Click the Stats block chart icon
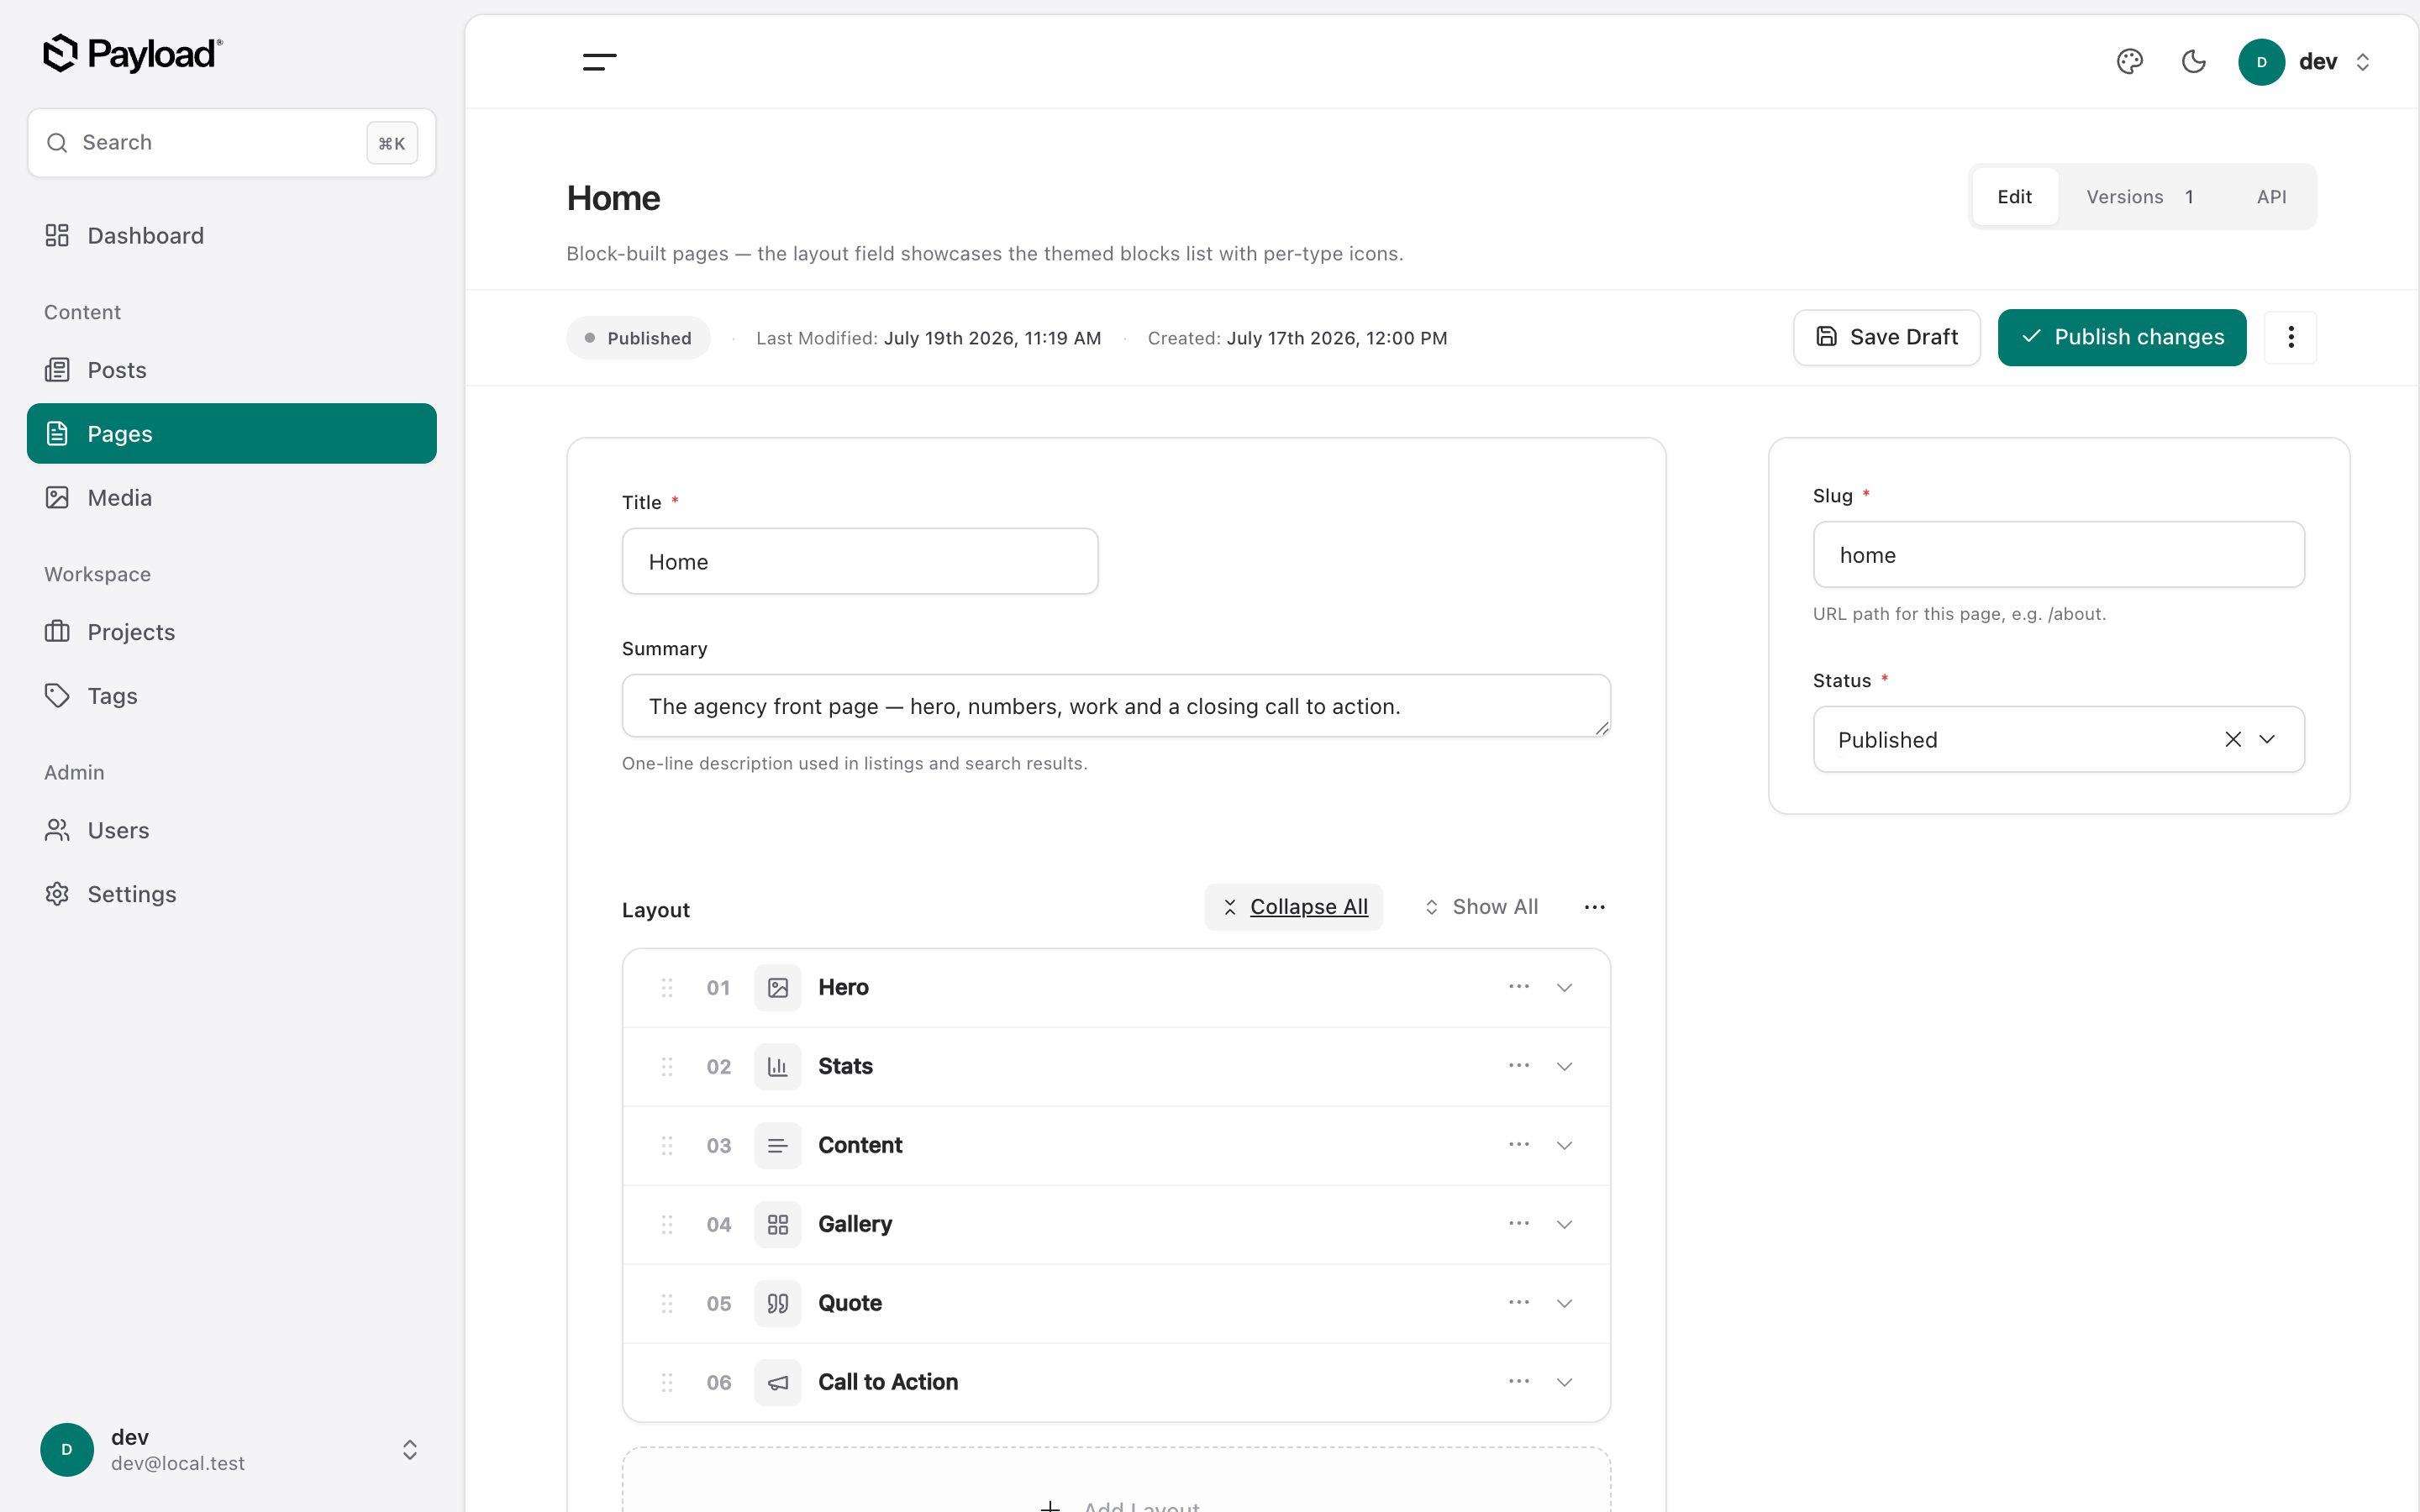Screen dimensions: 2420x1512 778,1067
